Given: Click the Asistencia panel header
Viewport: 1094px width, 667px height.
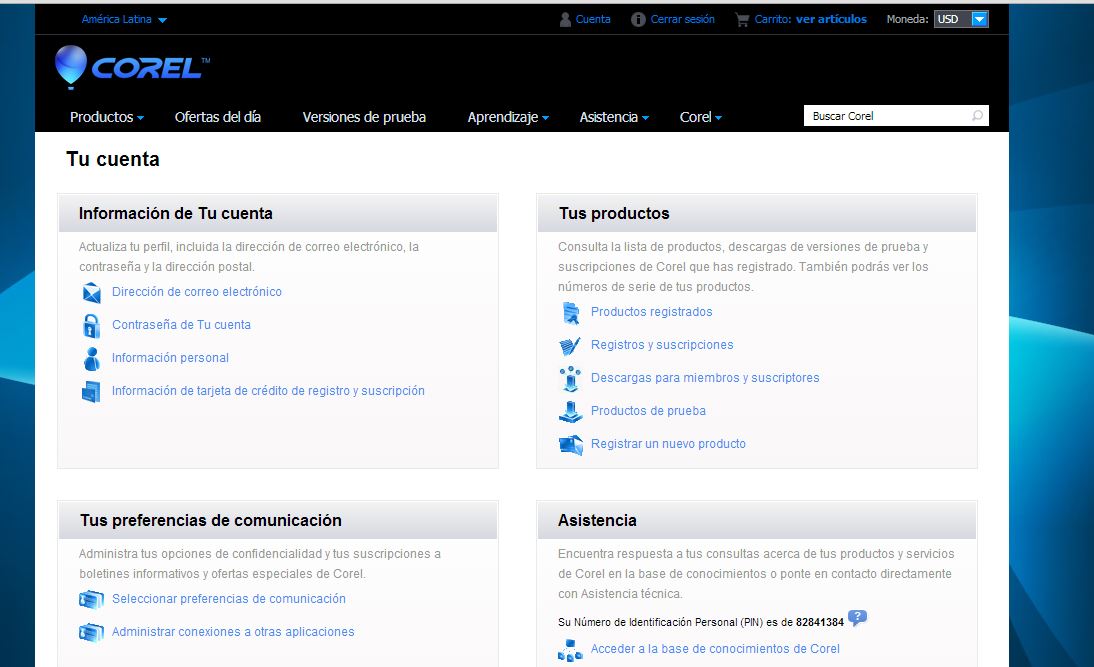Looking at the screenshot, I should 757,520.
